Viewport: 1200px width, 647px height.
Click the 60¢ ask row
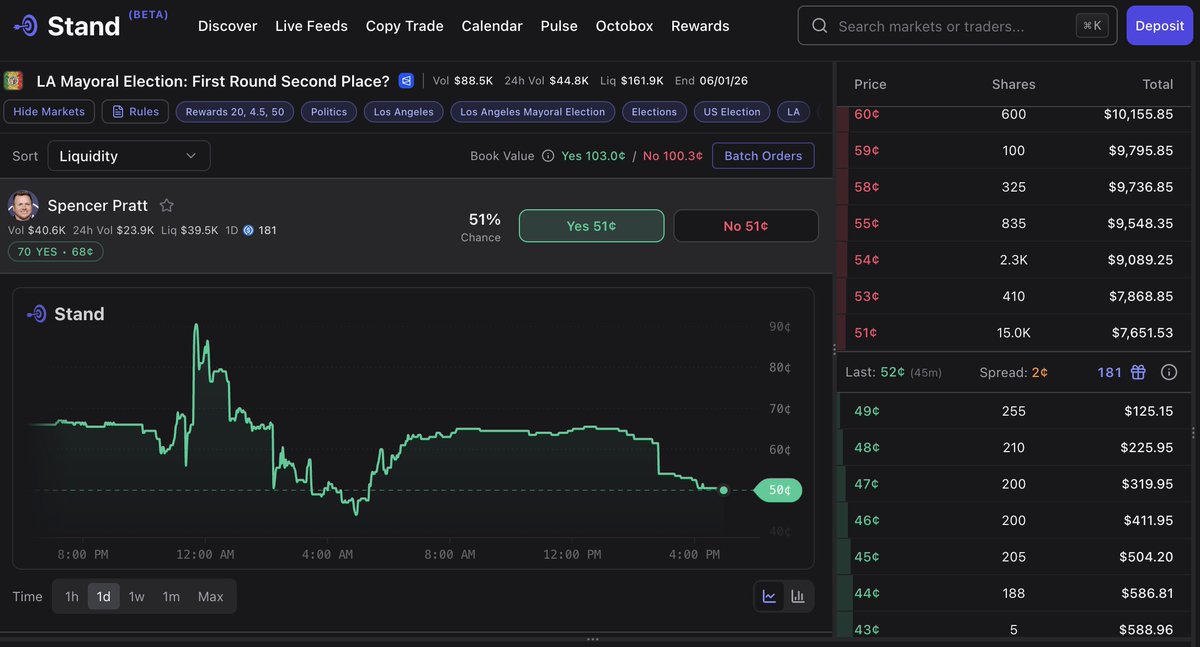coord(1013,114)
